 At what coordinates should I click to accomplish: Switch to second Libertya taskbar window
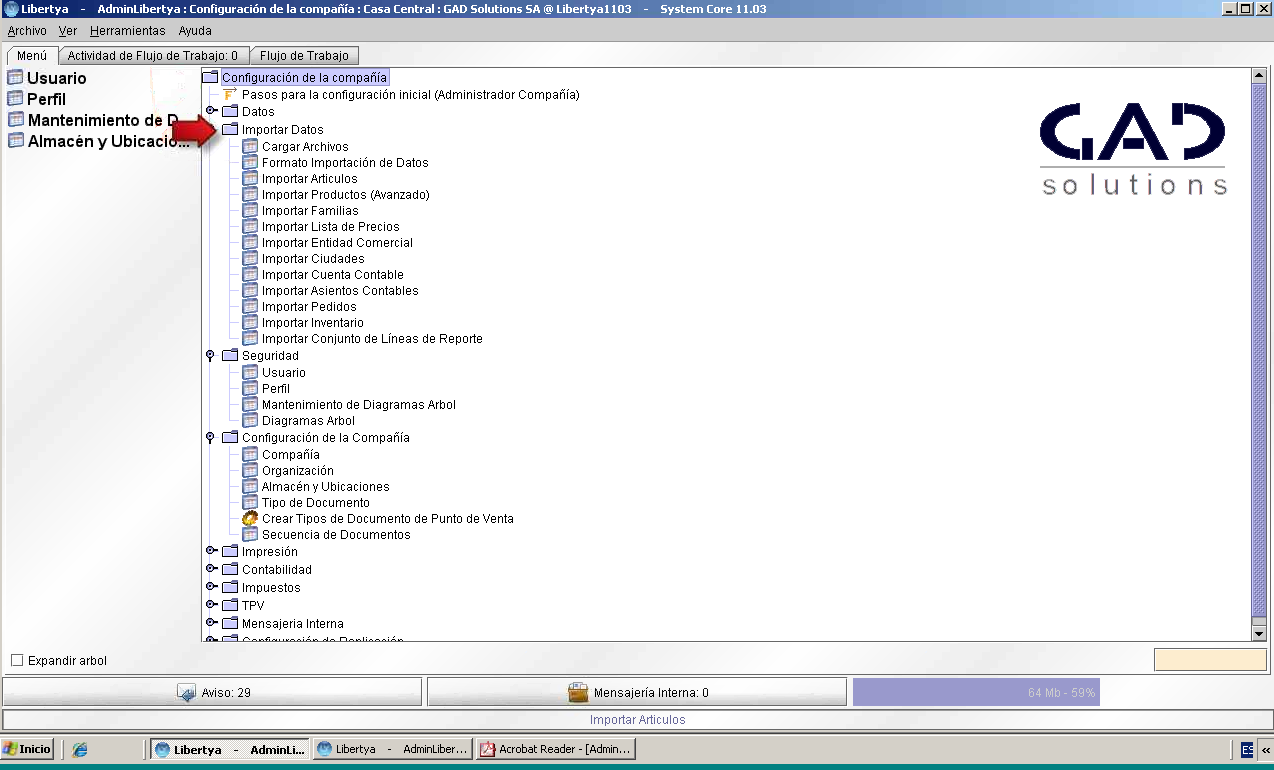(x=392, y=749)
